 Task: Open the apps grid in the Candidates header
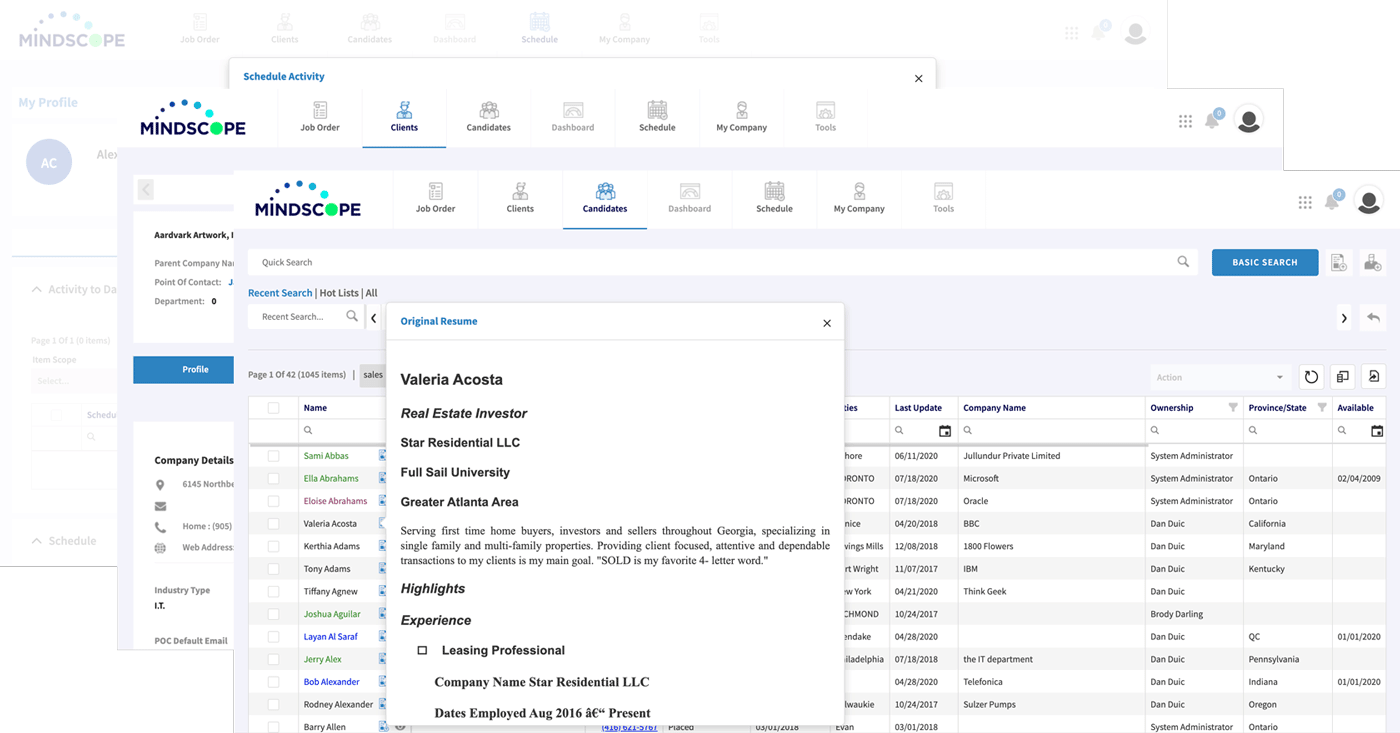pos(1305,202)
